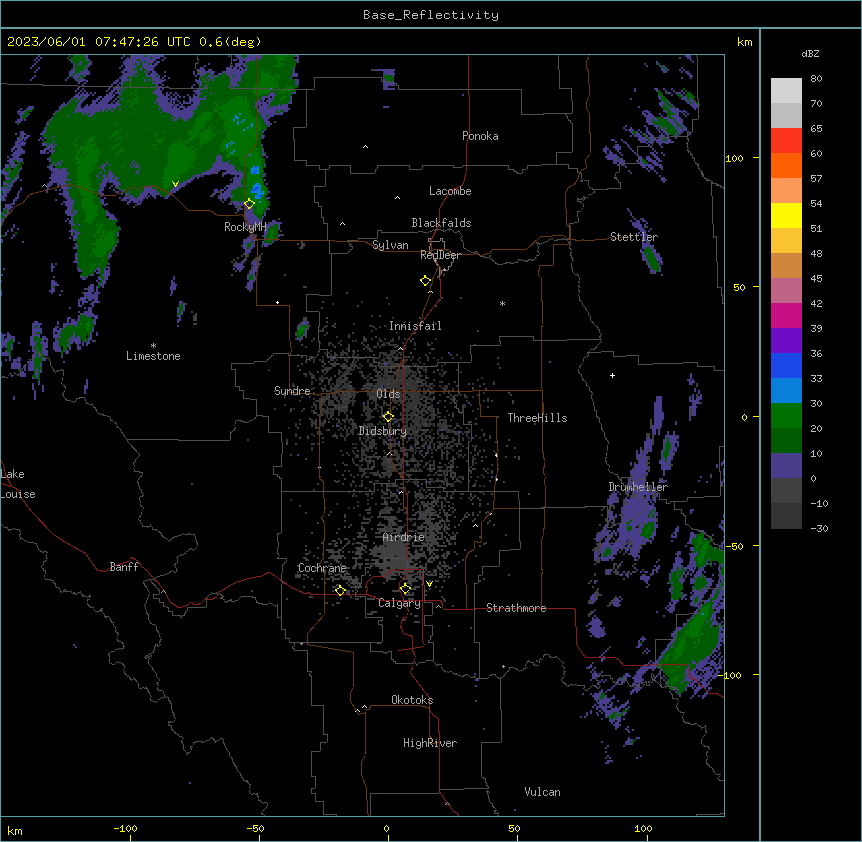Click the yellow marker near RockyMH
Image resolution: width=862 pixels, height=842 pixels.
(x=249, y=204)
